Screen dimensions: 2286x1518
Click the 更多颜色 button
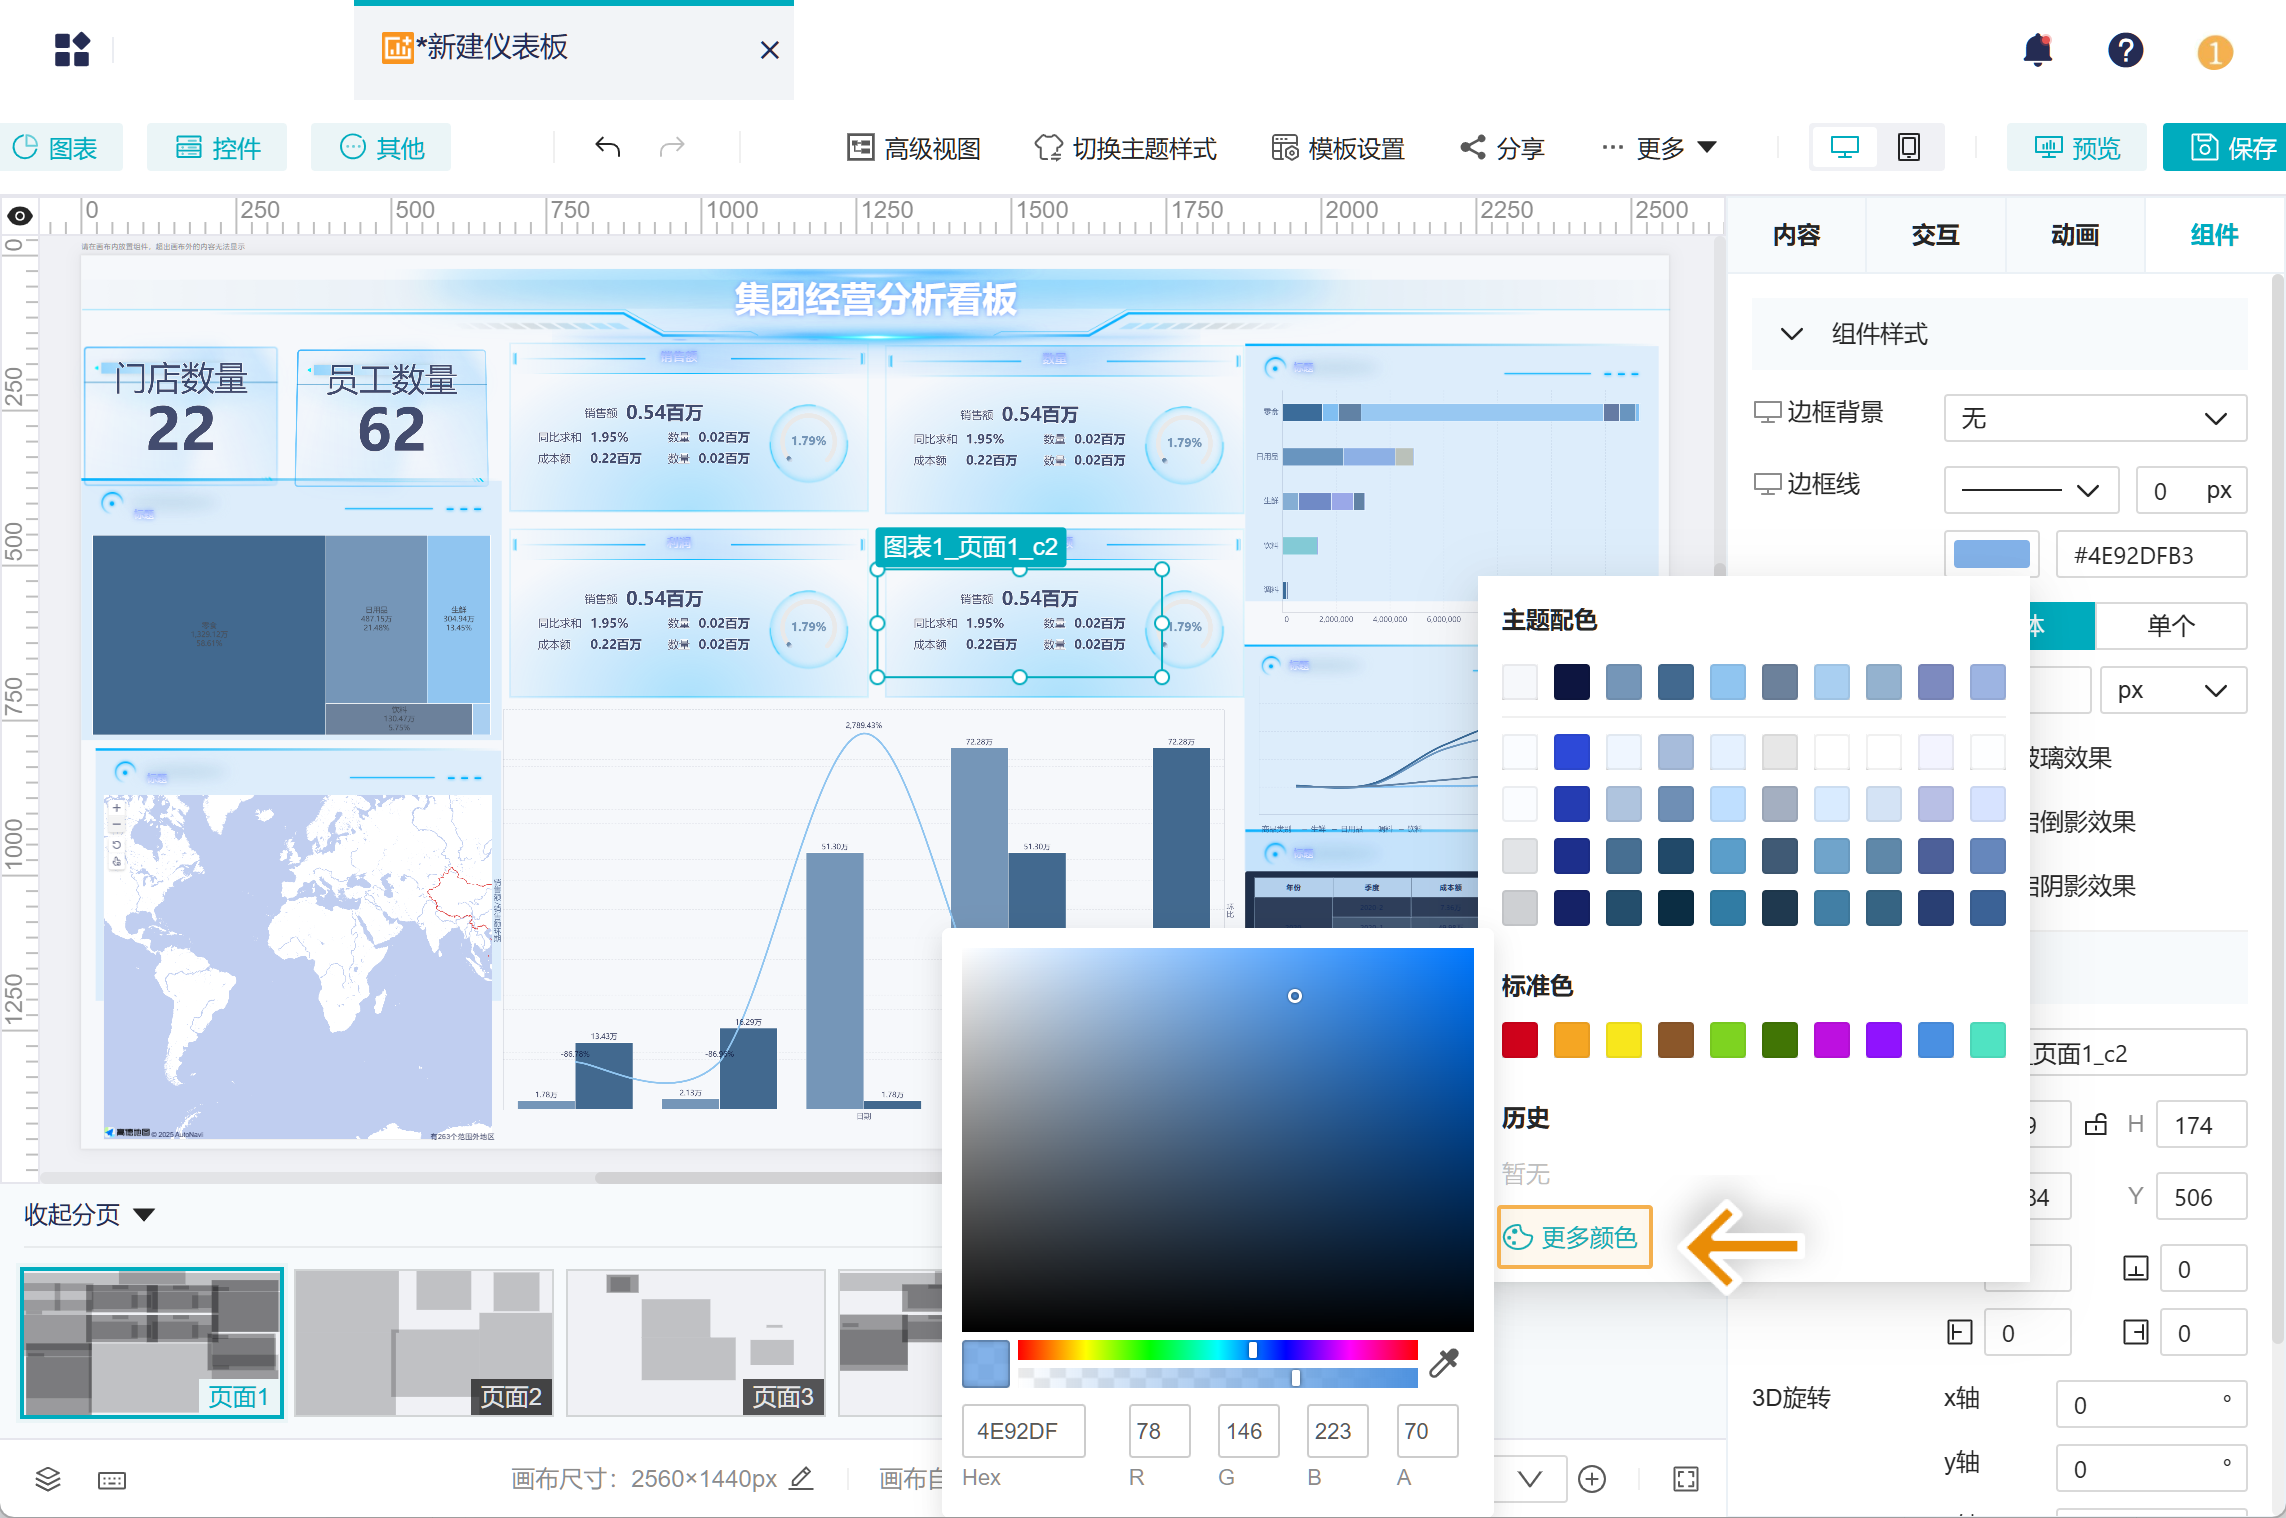point(1574,1237)
